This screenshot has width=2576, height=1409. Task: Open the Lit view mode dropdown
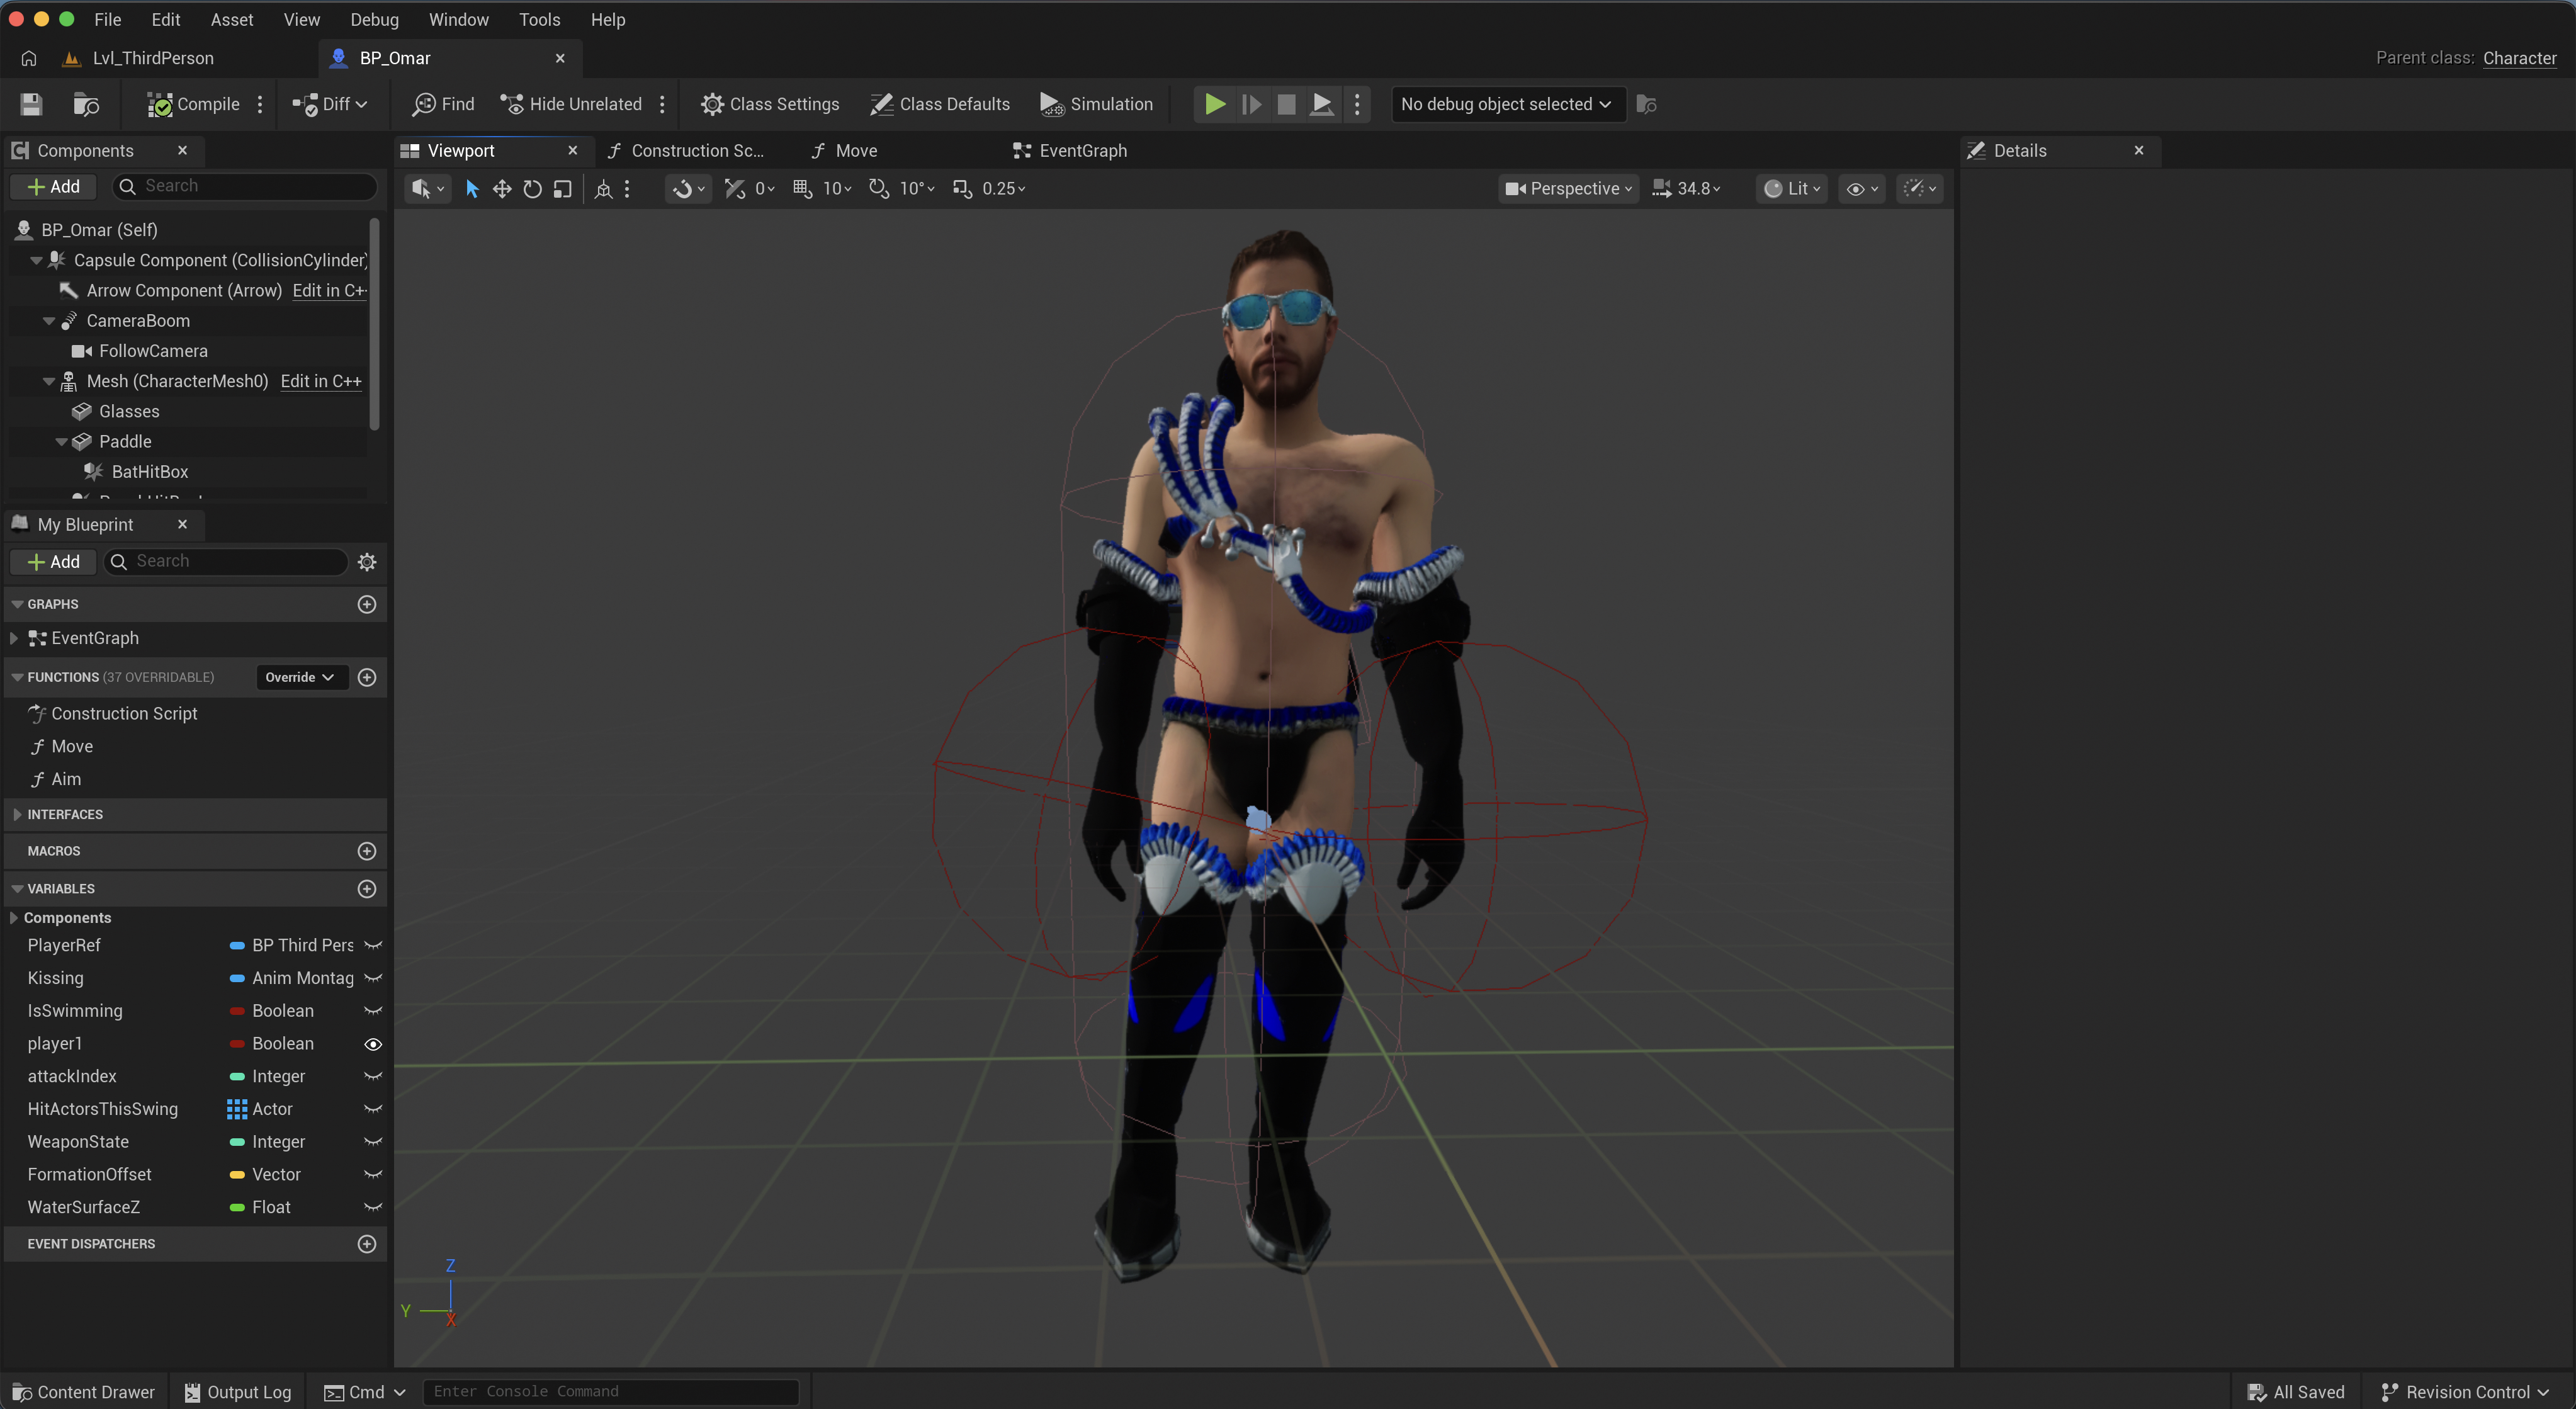pos(1791,189)
